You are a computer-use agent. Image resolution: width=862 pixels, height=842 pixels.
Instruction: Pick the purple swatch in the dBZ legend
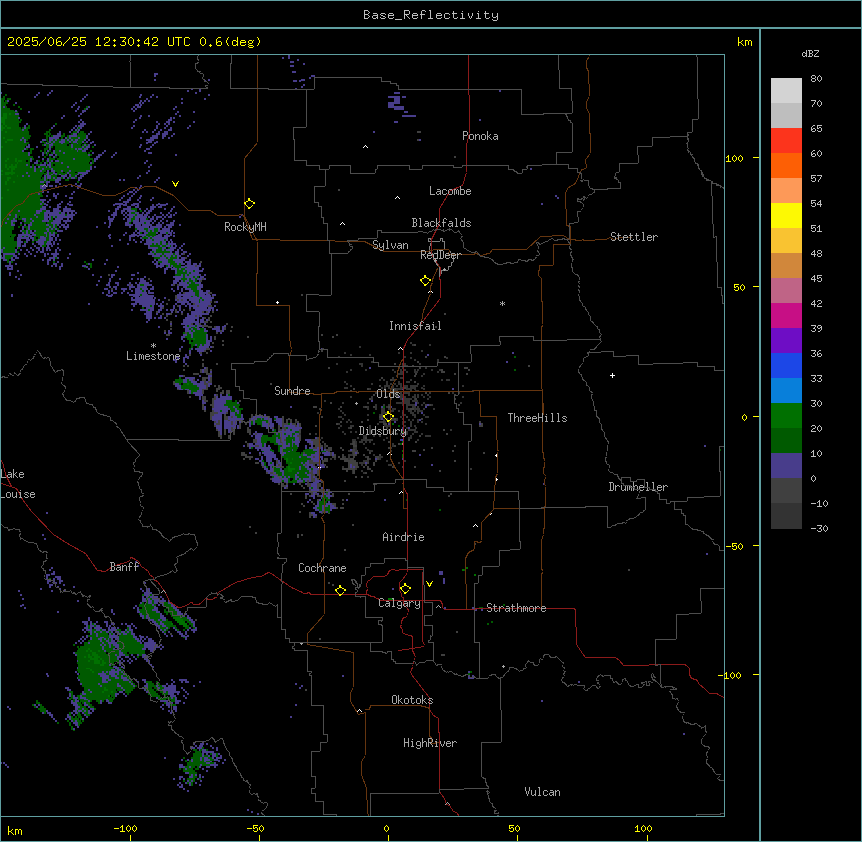[786, 341]
